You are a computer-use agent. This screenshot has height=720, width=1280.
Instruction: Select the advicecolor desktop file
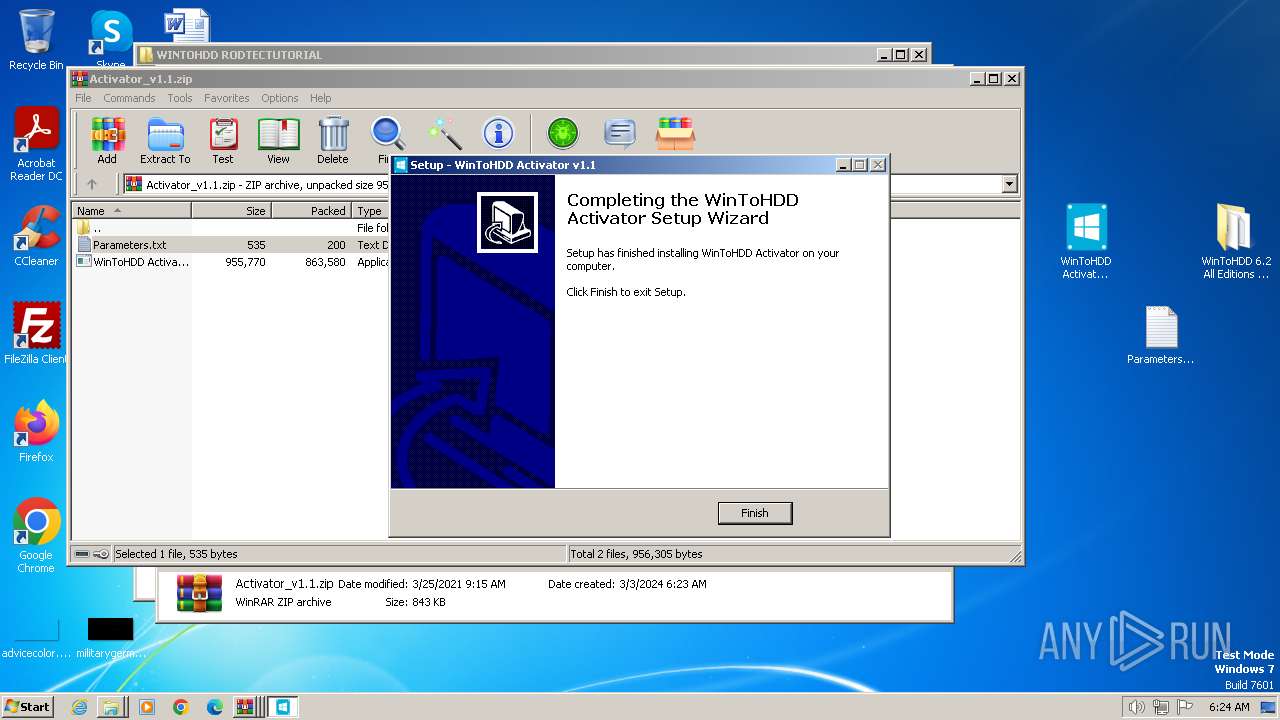(x=36, y=637)
